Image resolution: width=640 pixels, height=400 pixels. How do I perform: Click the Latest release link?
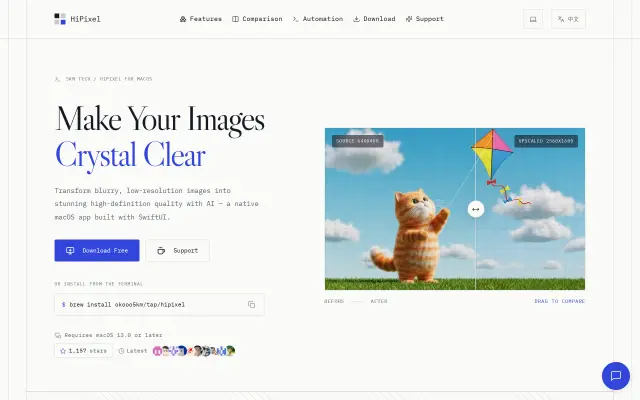pos(133,351)
